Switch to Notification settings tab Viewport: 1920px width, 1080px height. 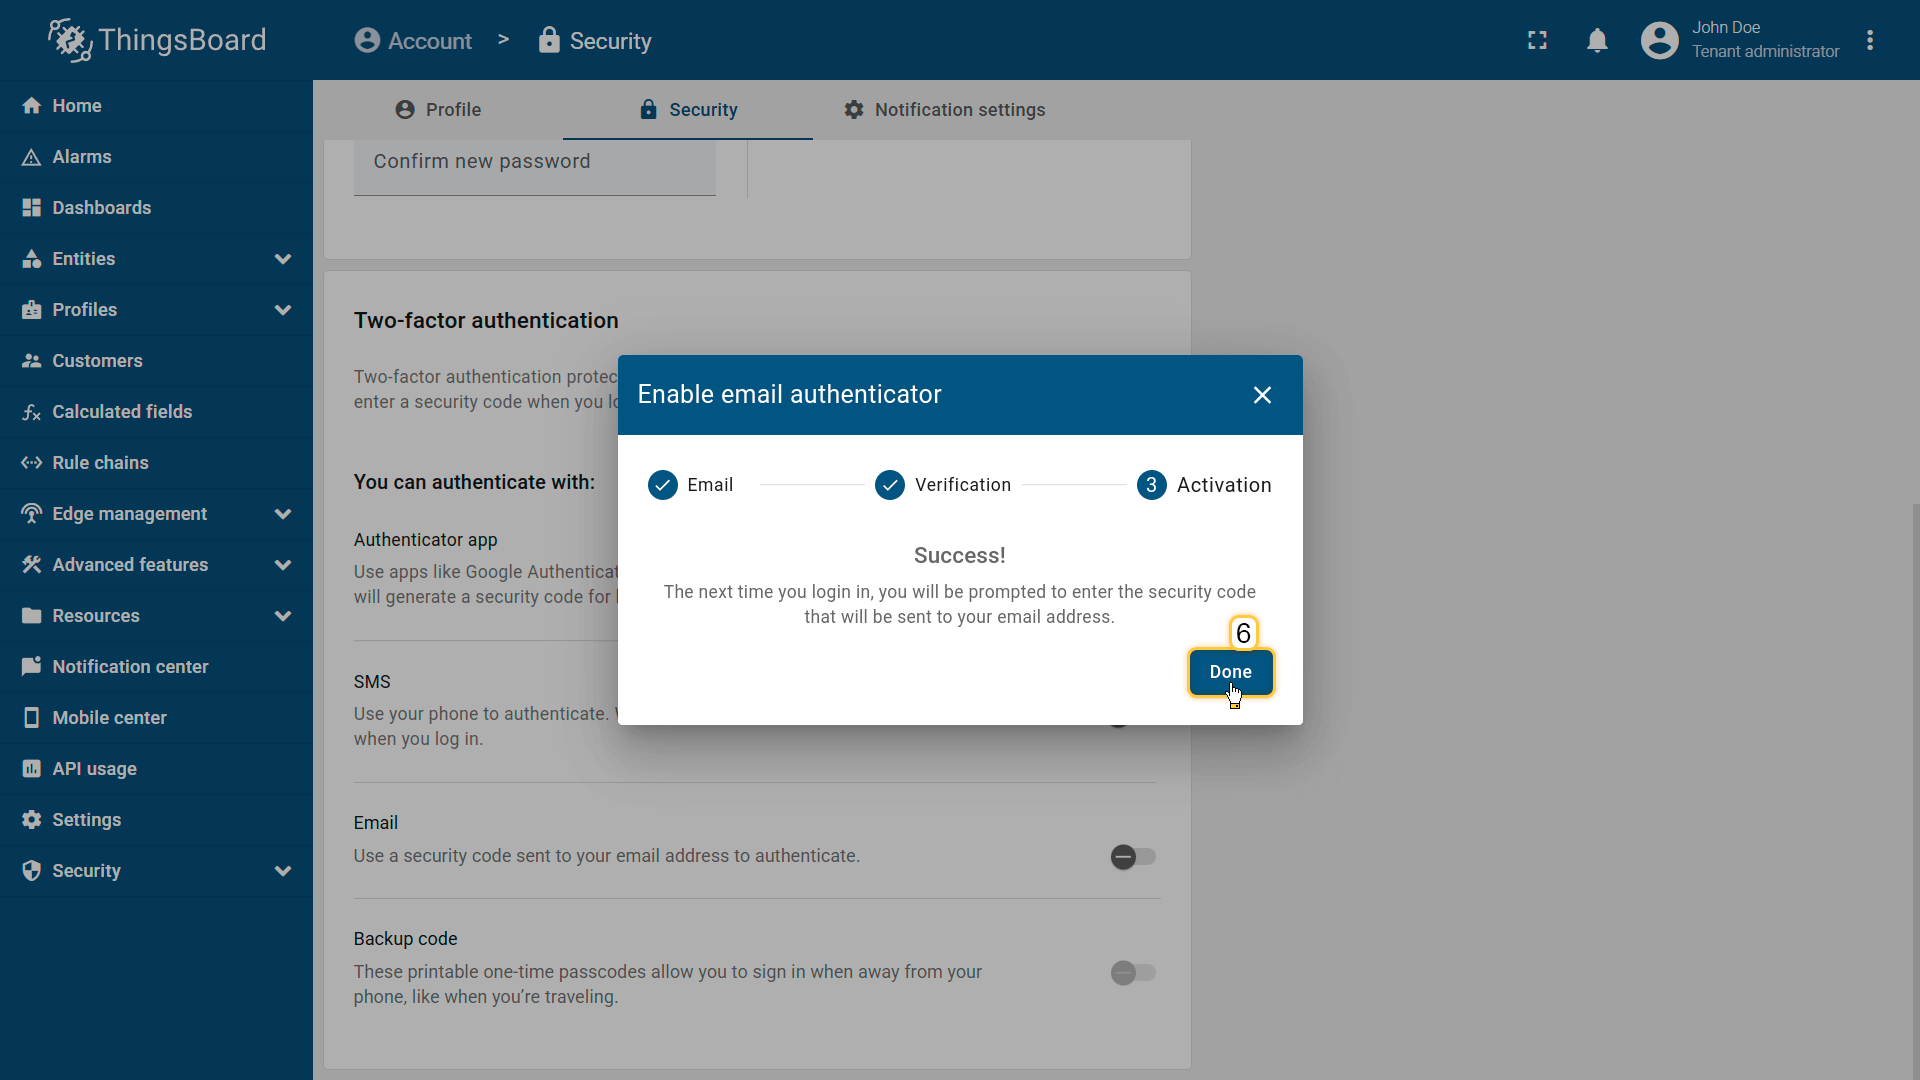[944, 110]
